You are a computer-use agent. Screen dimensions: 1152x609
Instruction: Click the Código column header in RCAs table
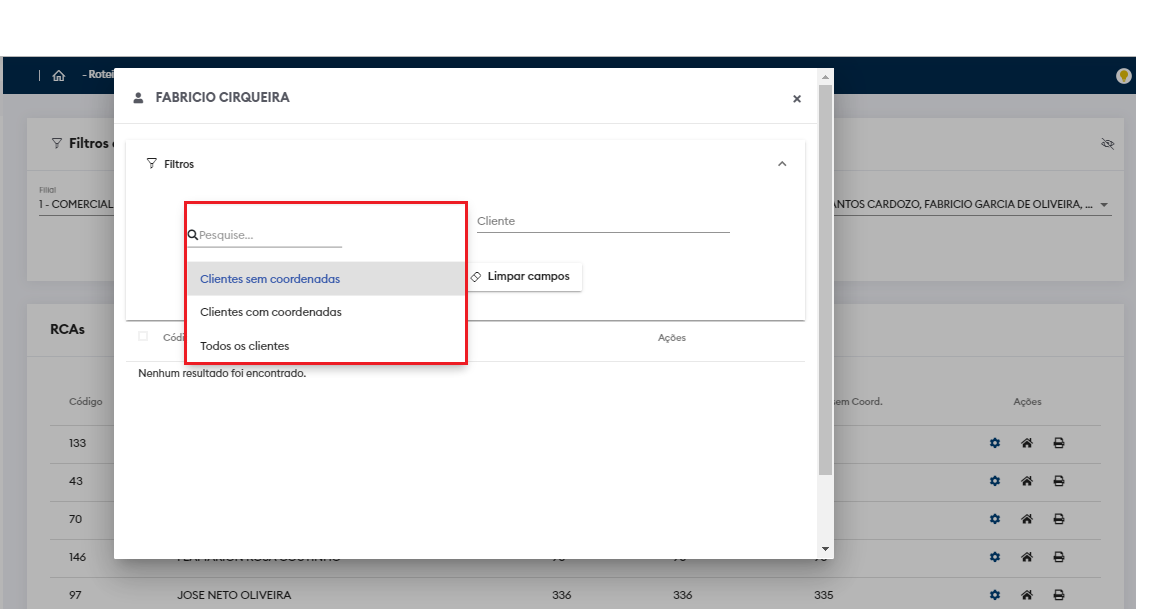86,402
